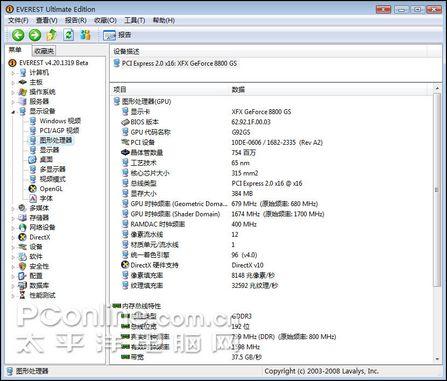The image size is (447, 381).
Task: Click the 网络设备 globe icon
Action: [22, 227]
